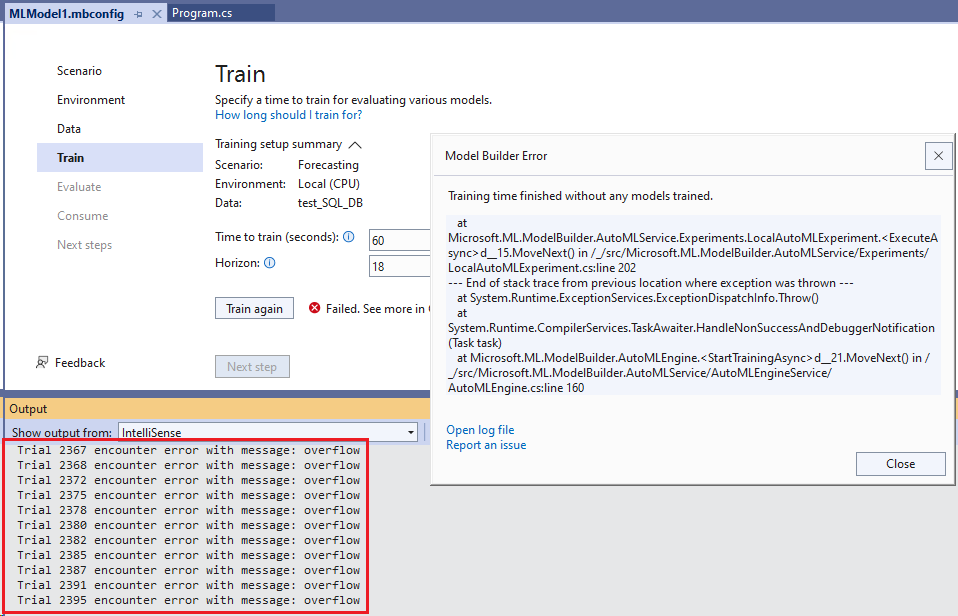Click the Feedback person icon
This screenshot has width=958, height=616.
(x=42, y=363)
